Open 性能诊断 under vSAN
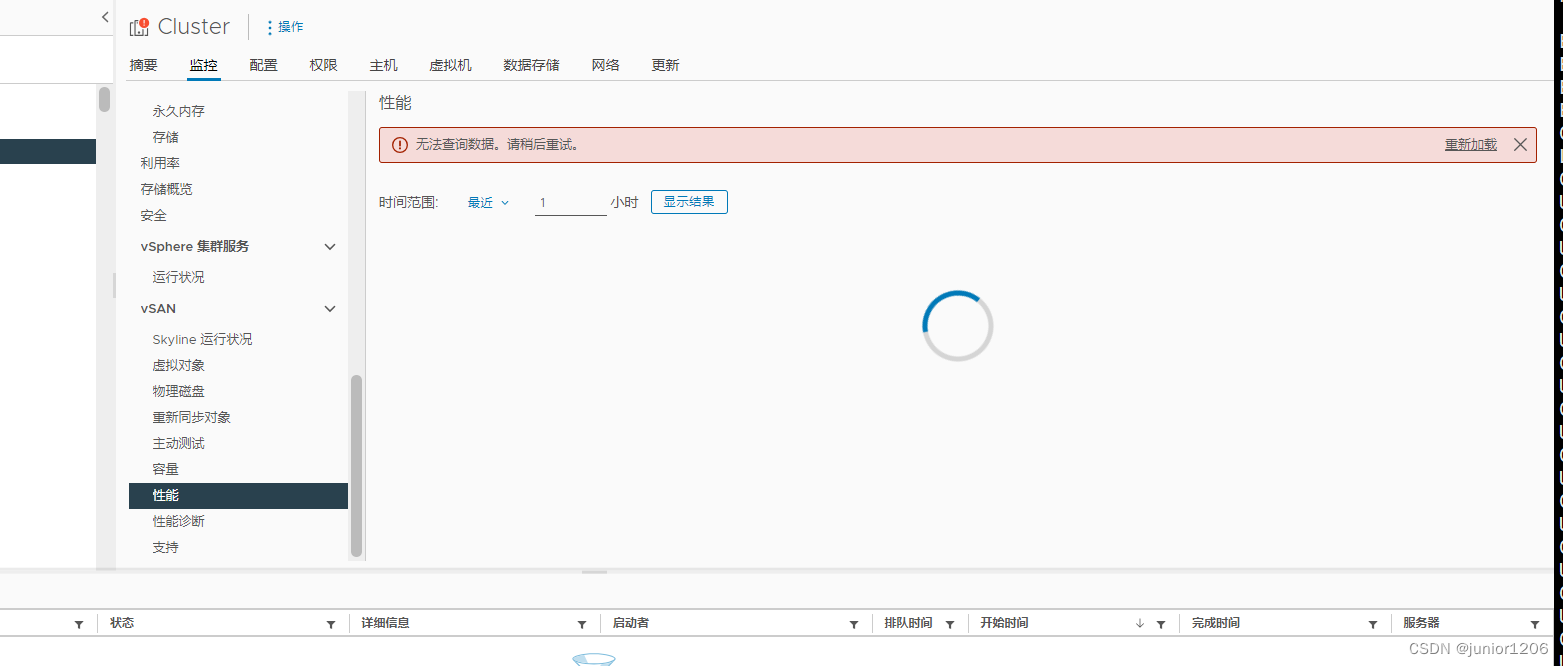The height and width of the screenshot is (666, 1563). [x=178, y=521]
